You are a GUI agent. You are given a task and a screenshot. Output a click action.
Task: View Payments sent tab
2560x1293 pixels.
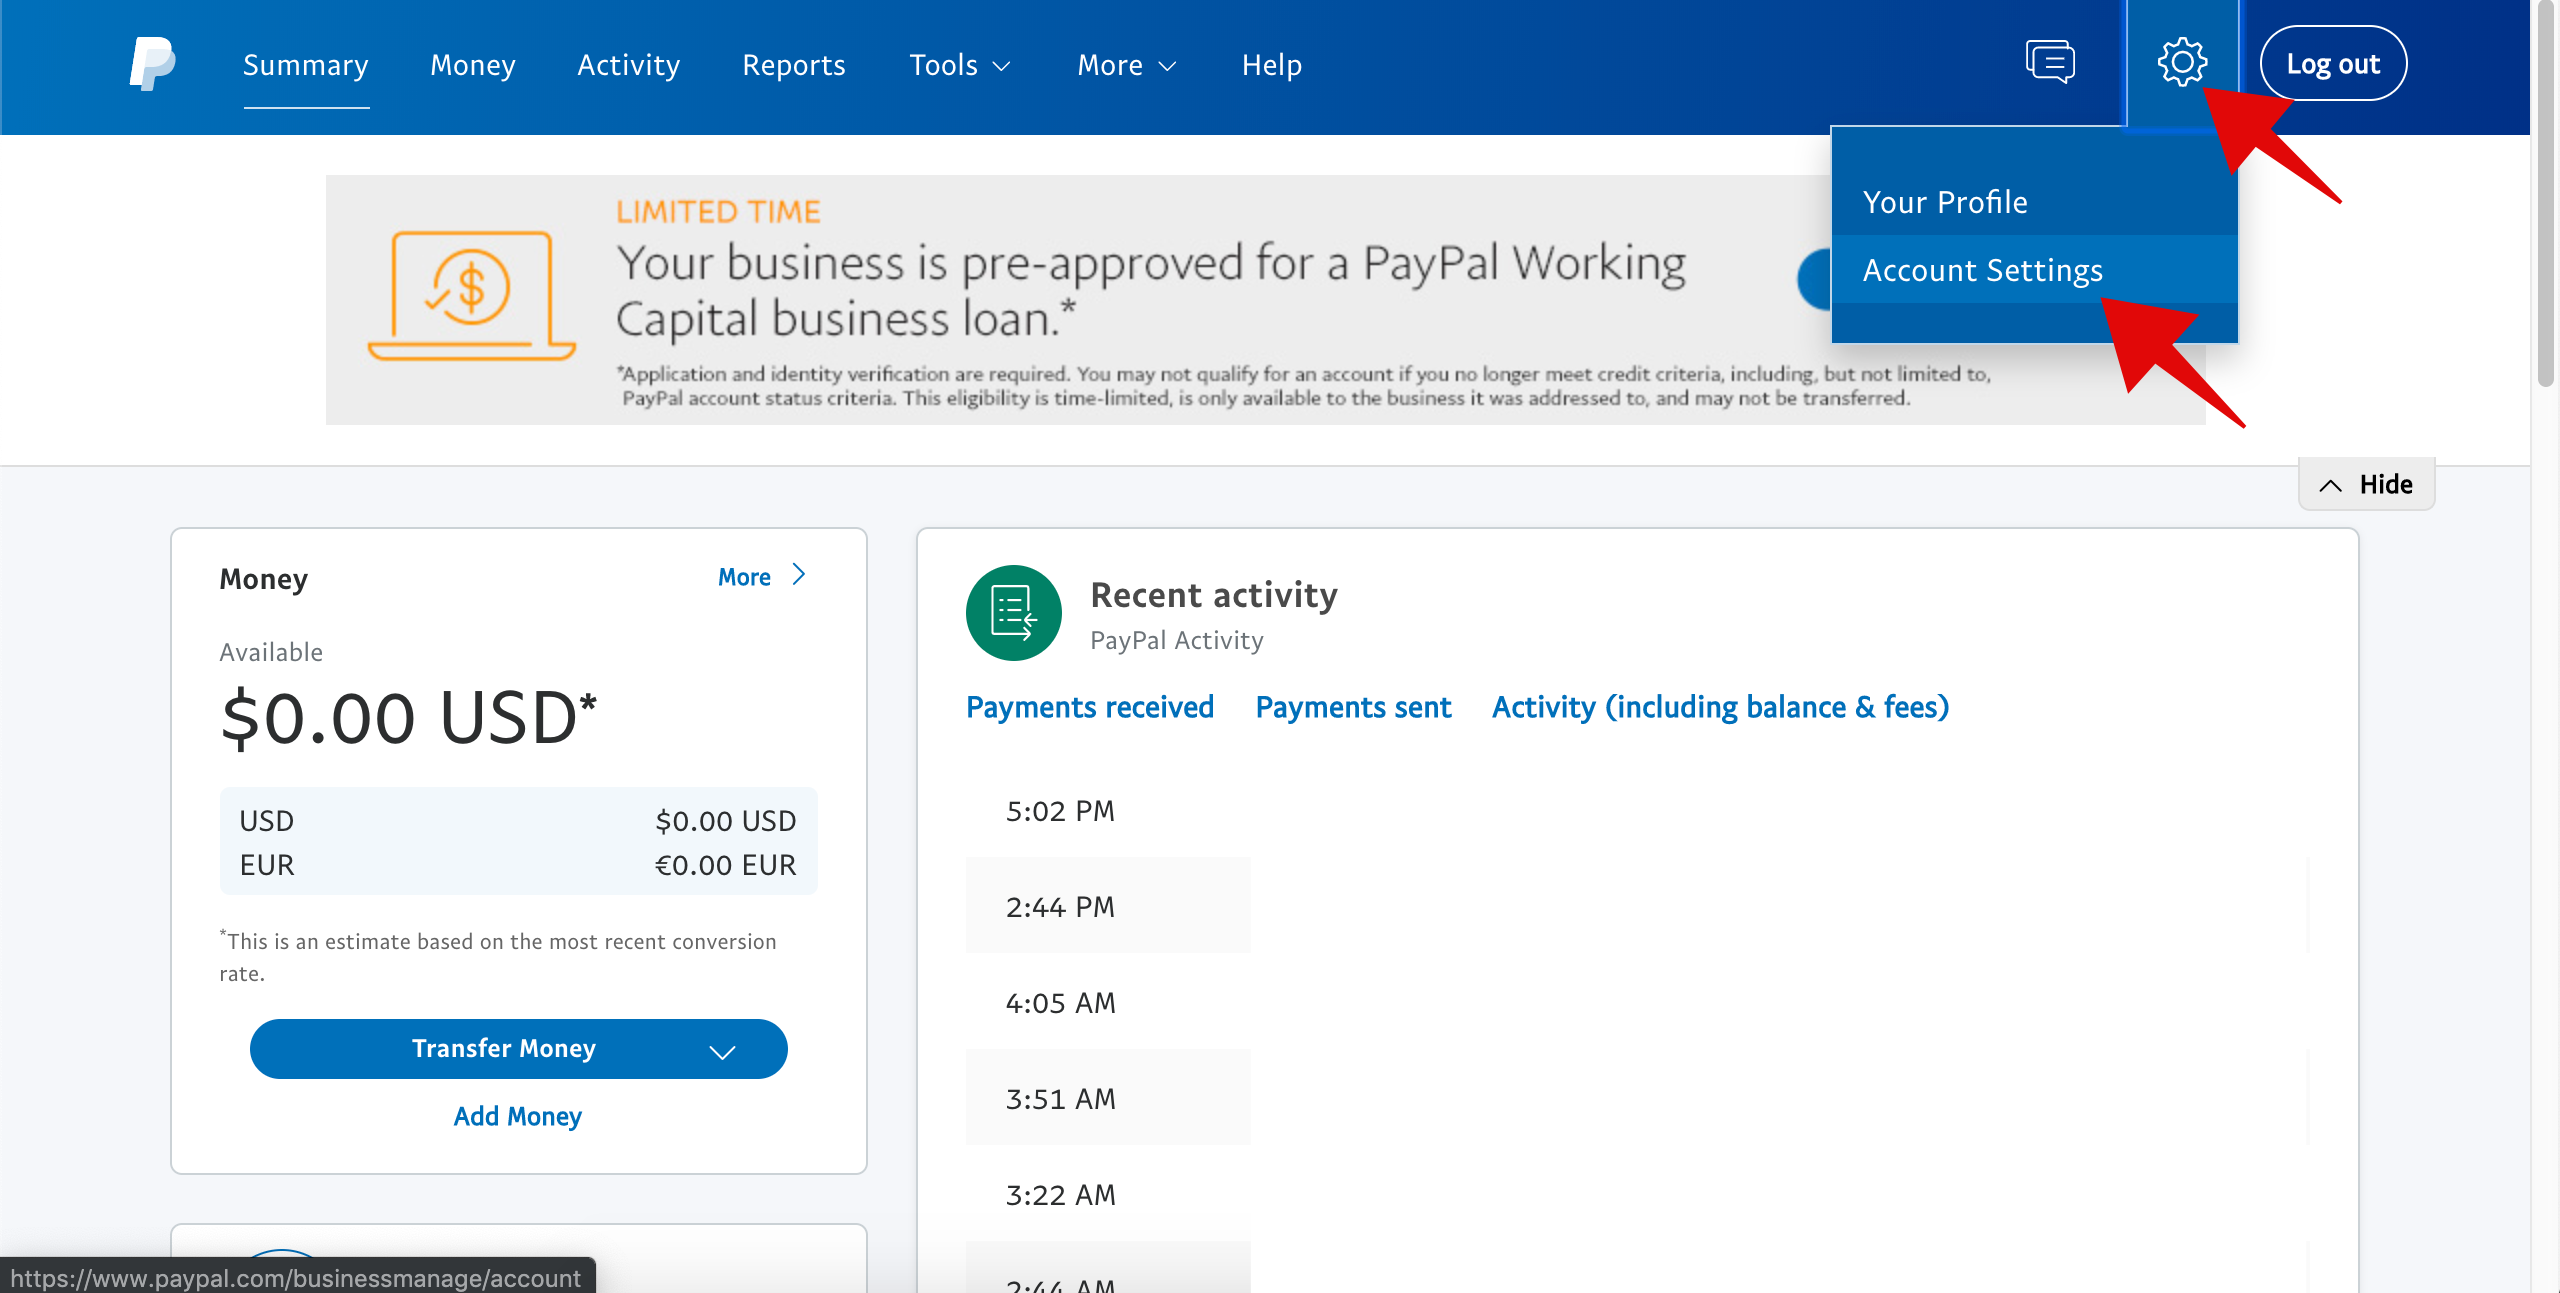point(1353,708)
